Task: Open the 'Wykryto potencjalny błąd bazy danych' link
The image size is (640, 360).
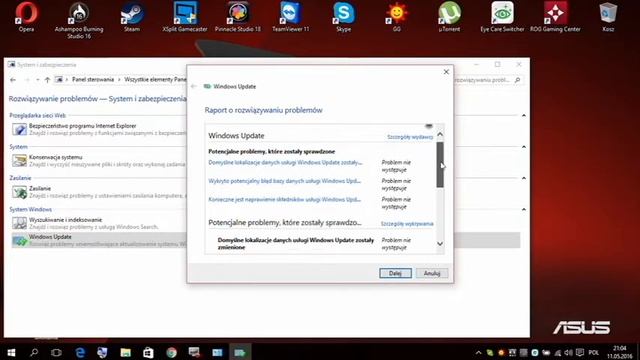Action: coord(284,181)
